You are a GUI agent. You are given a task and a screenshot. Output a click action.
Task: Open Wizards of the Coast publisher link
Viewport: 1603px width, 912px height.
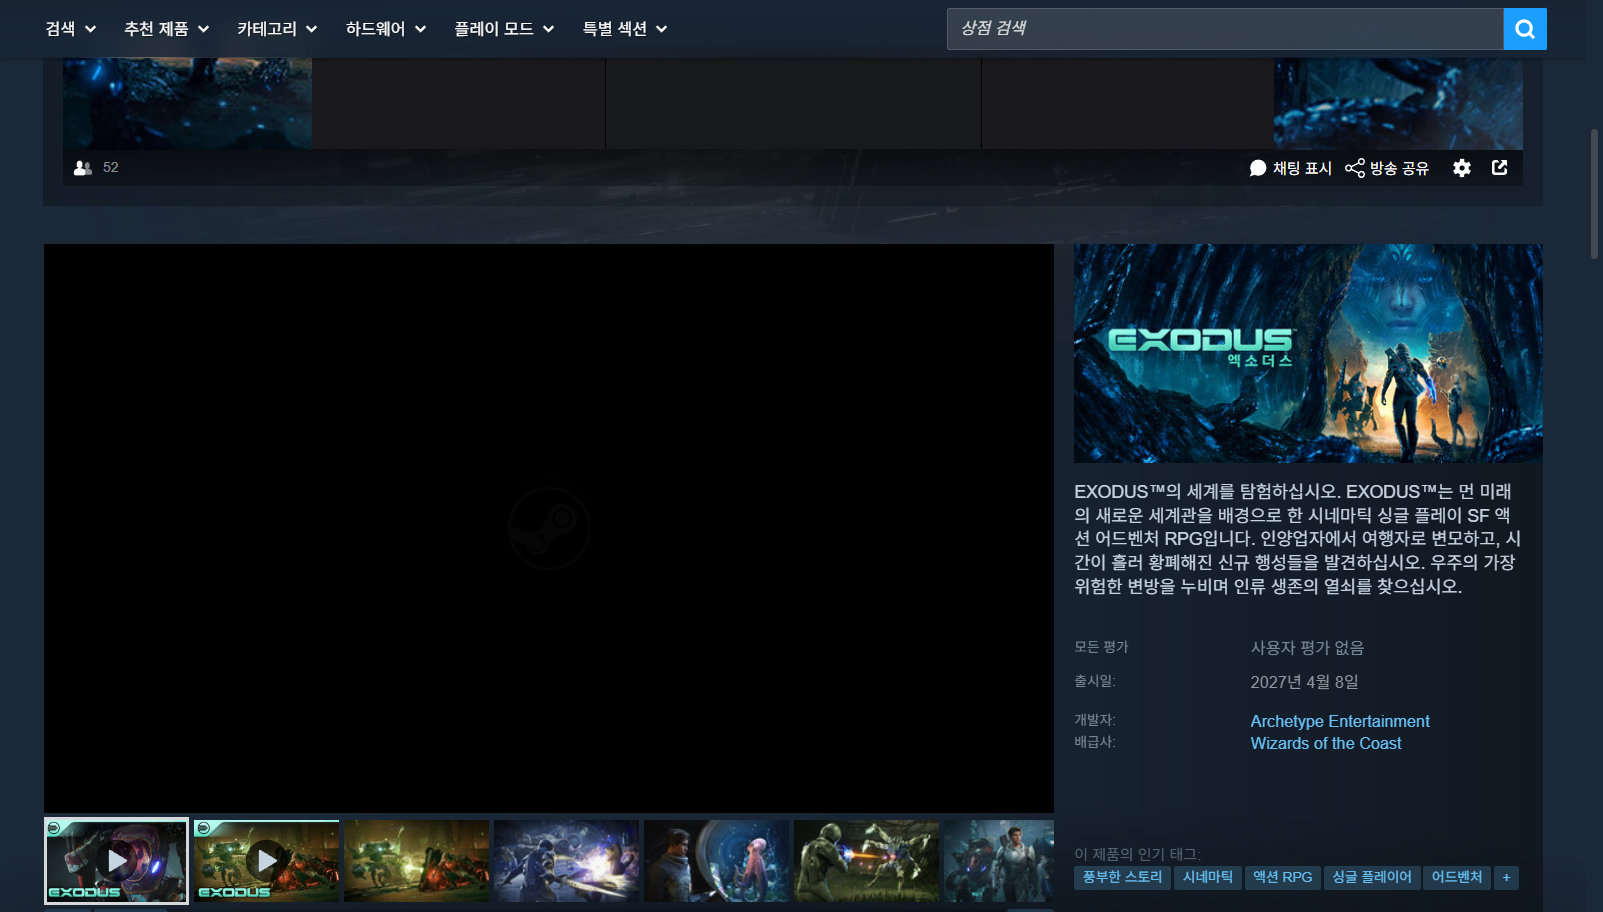[1326, 743]
